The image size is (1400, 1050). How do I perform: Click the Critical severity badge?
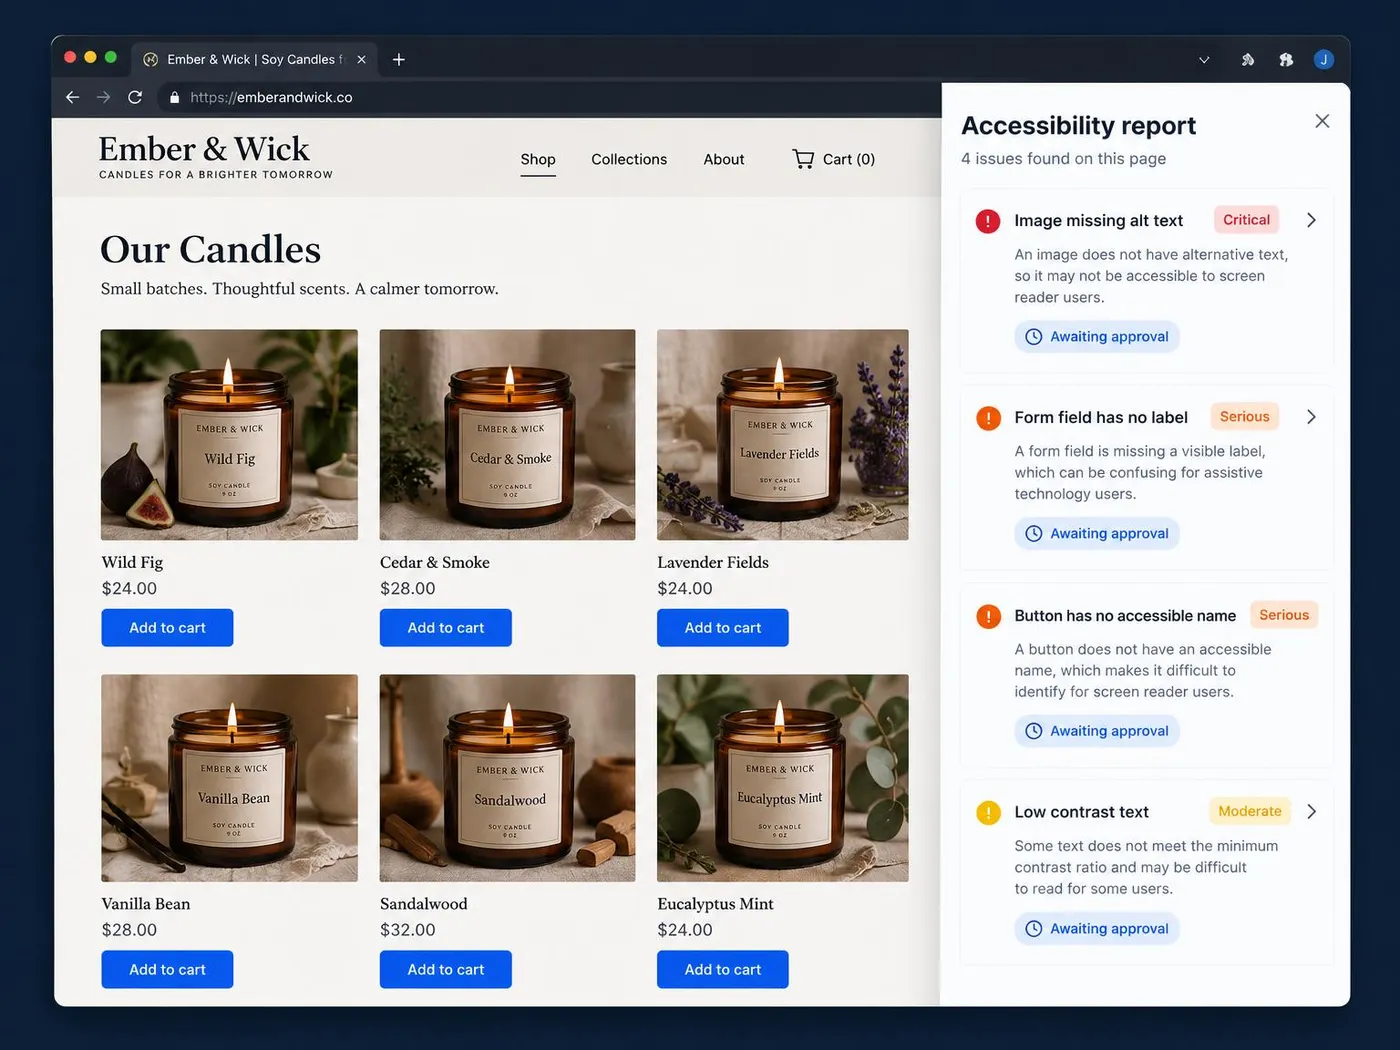click(x=1246, y=220)
